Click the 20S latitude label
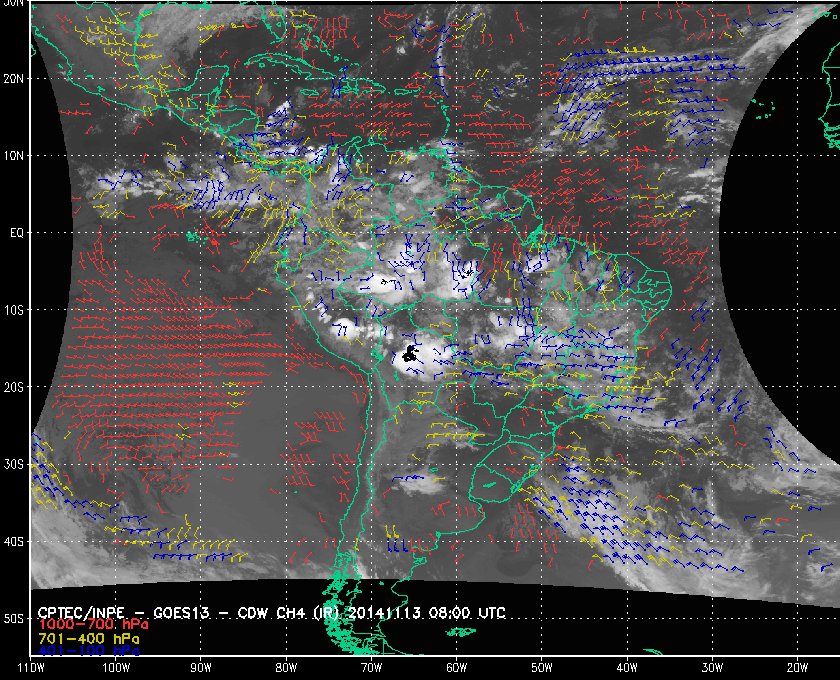The height and width of the screenshot is (680, 840). (x=13, y=387)
